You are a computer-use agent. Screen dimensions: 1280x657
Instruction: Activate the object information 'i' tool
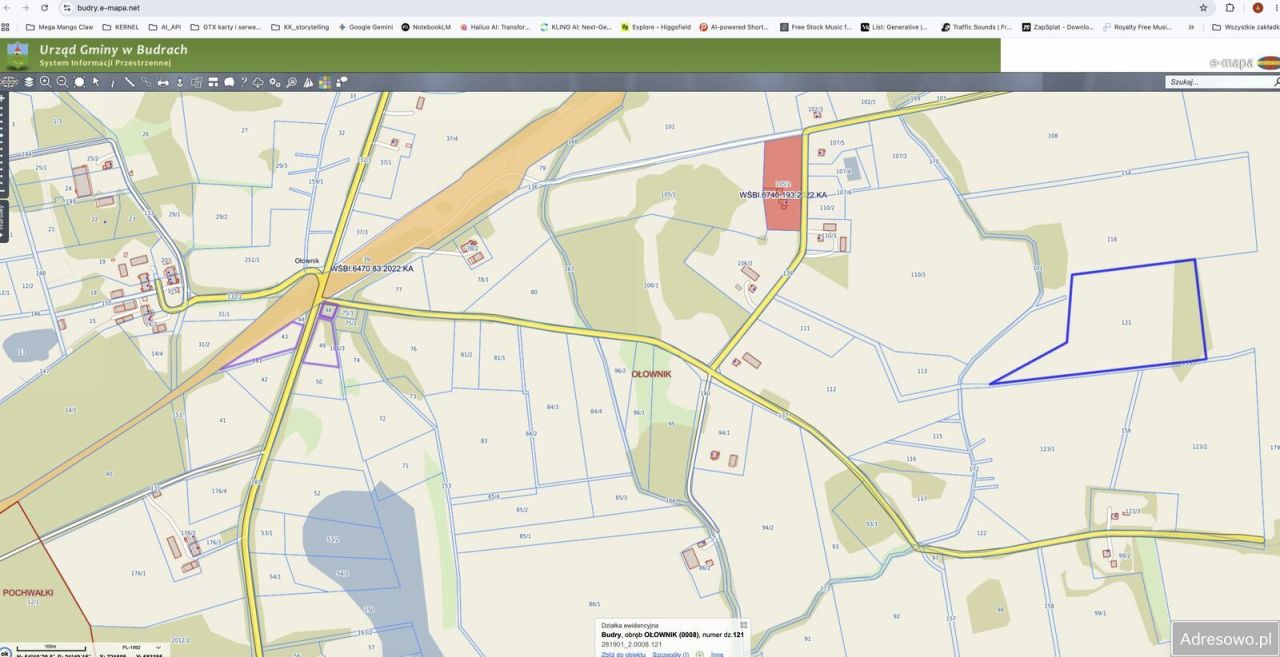click(x=113, y=82)
